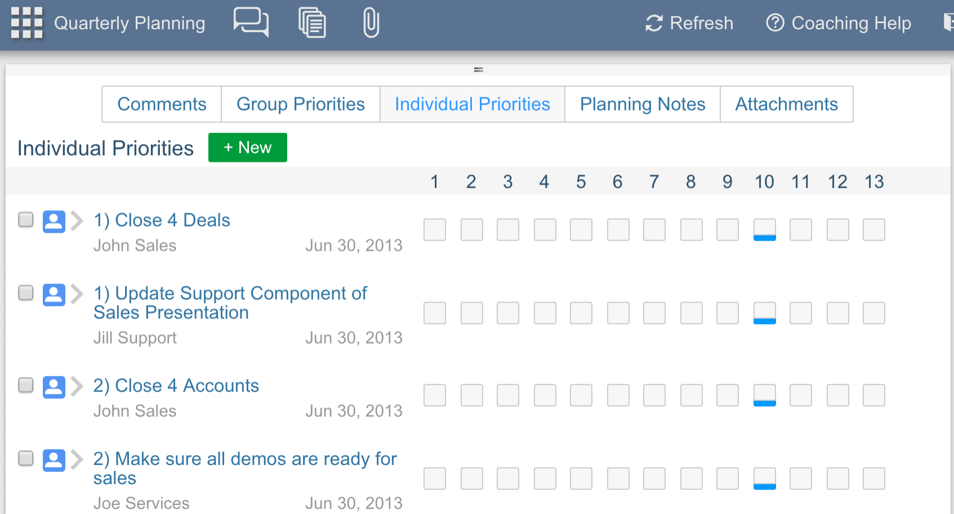
Task: Open the apps grid menu icon
Action: (x=27, y=23)
